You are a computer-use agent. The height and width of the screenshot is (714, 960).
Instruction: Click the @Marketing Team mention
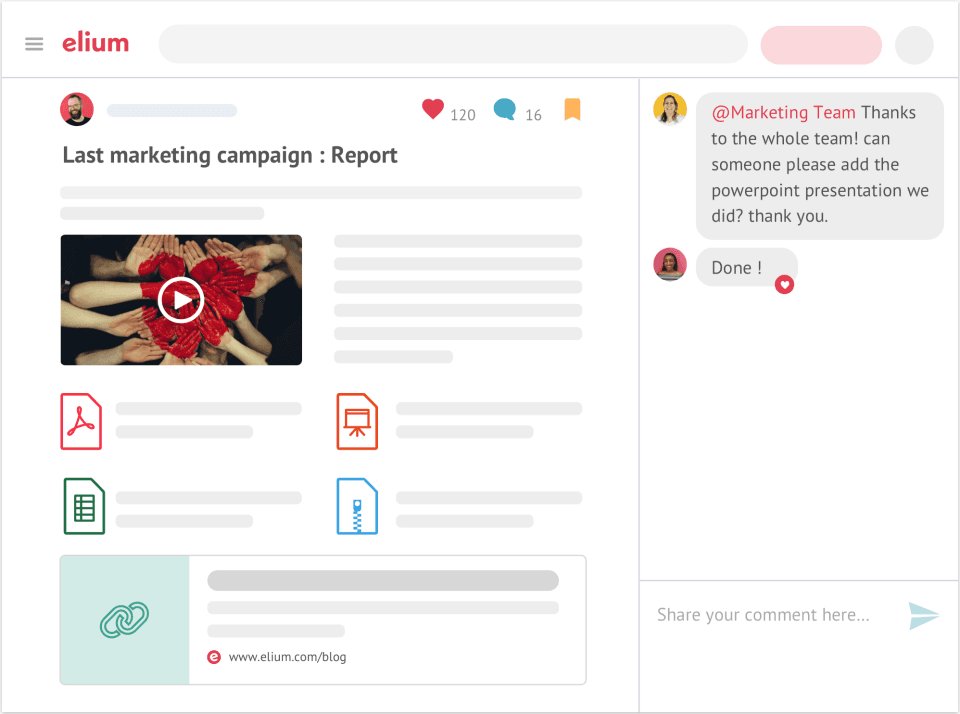point(783,113)
